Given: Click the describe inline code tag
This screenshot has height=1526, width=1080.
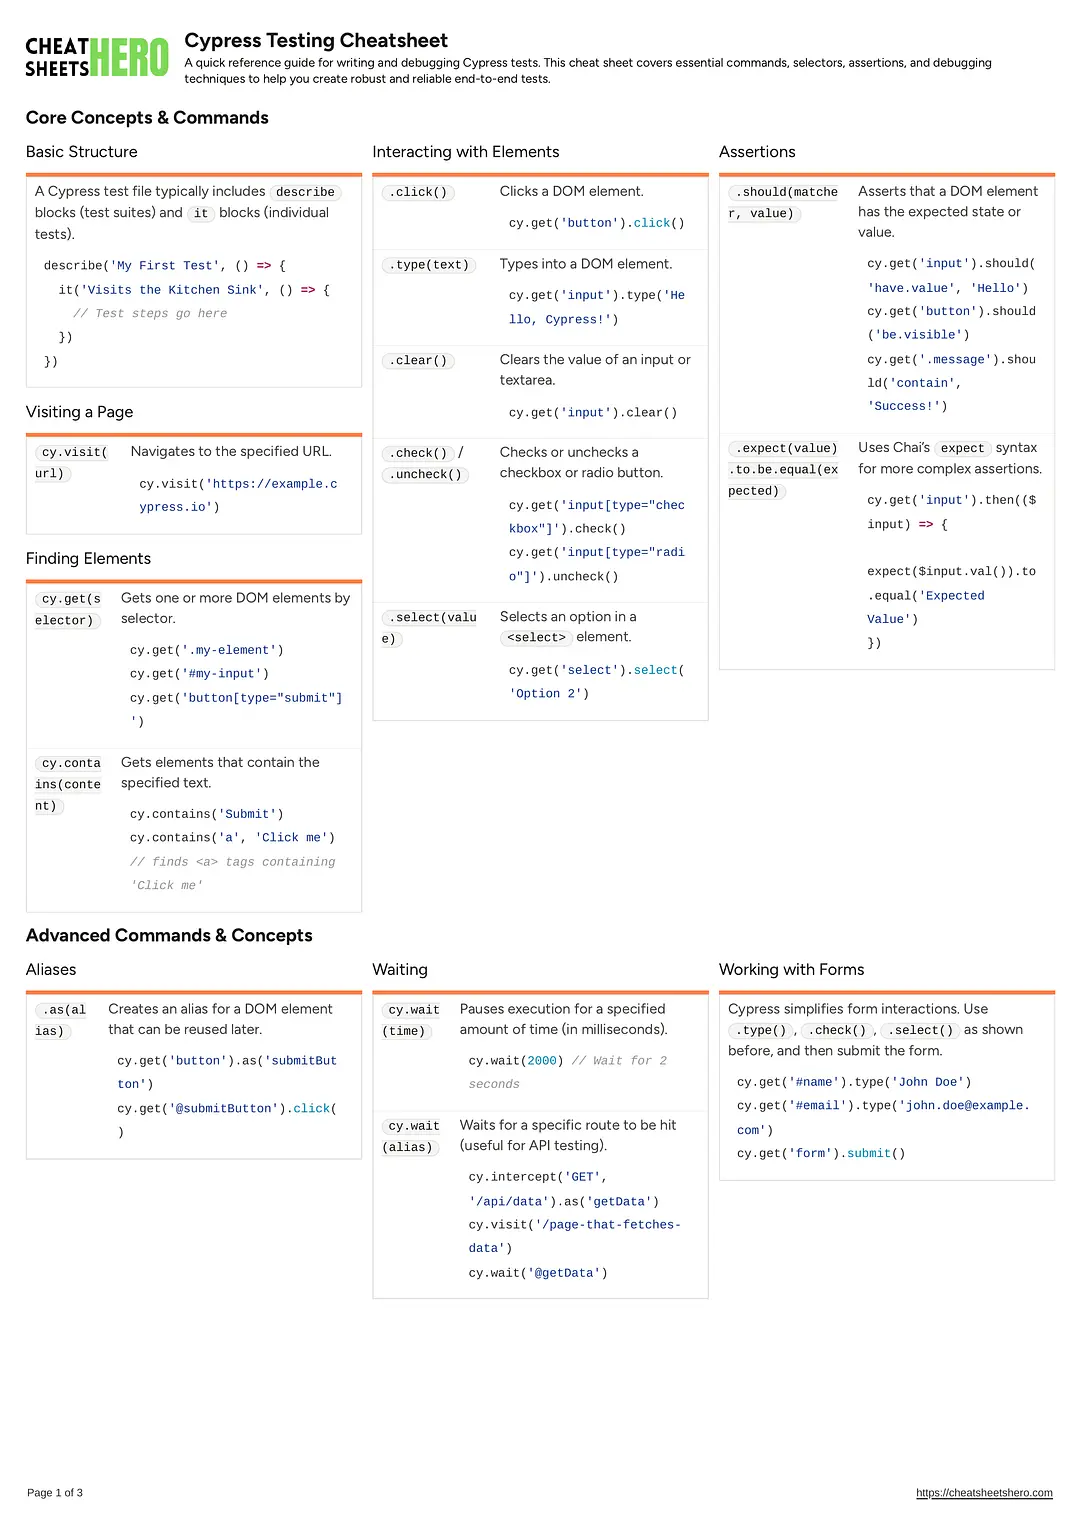Looking at the screenshot, I should point(305,192).
